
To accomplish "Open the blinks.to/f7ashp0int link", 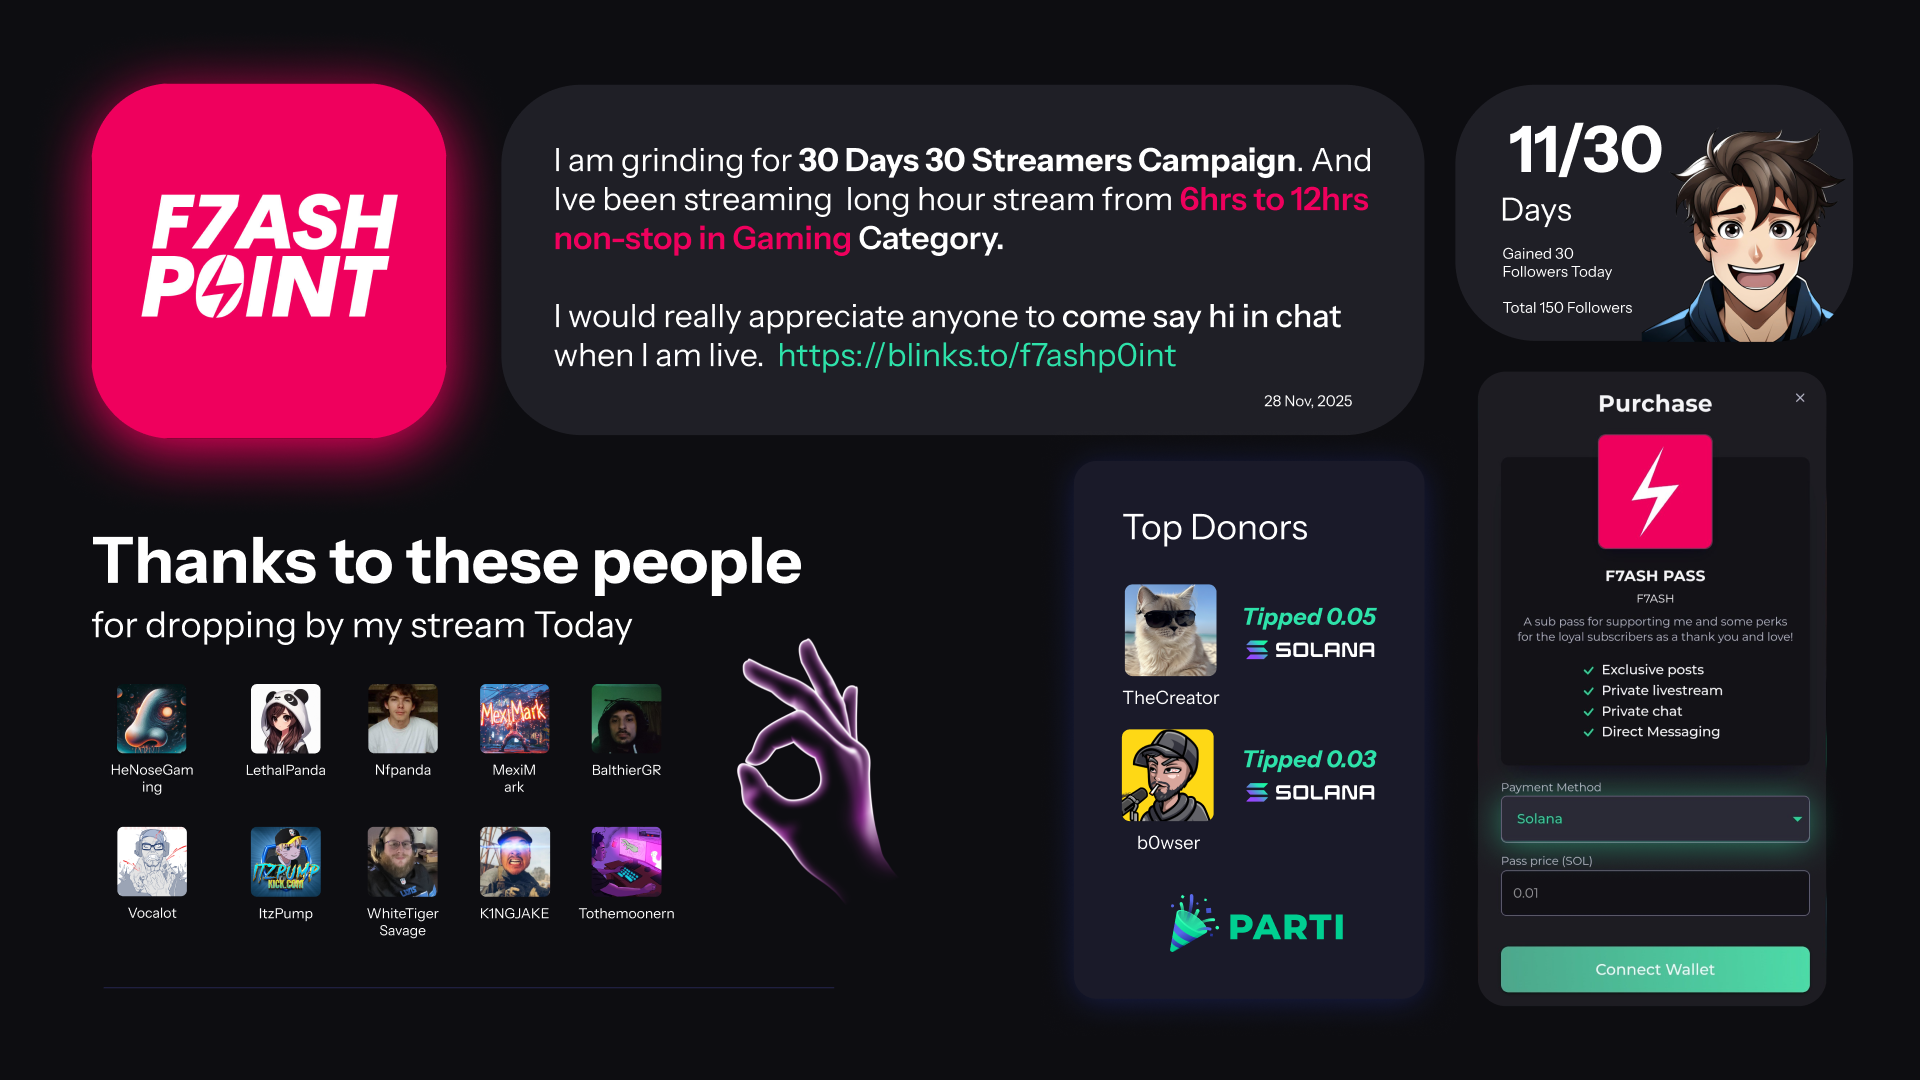I will coord(977,355).
